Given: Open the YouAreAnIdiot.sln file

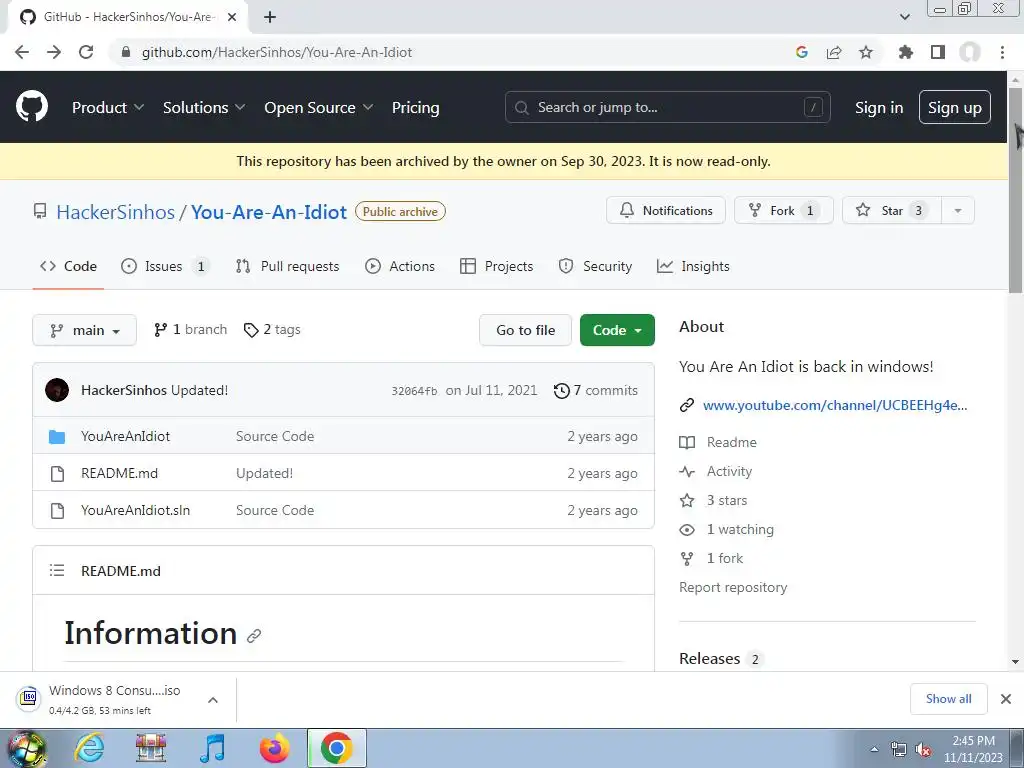Looking at the screenshot, I should coord(135,510).
